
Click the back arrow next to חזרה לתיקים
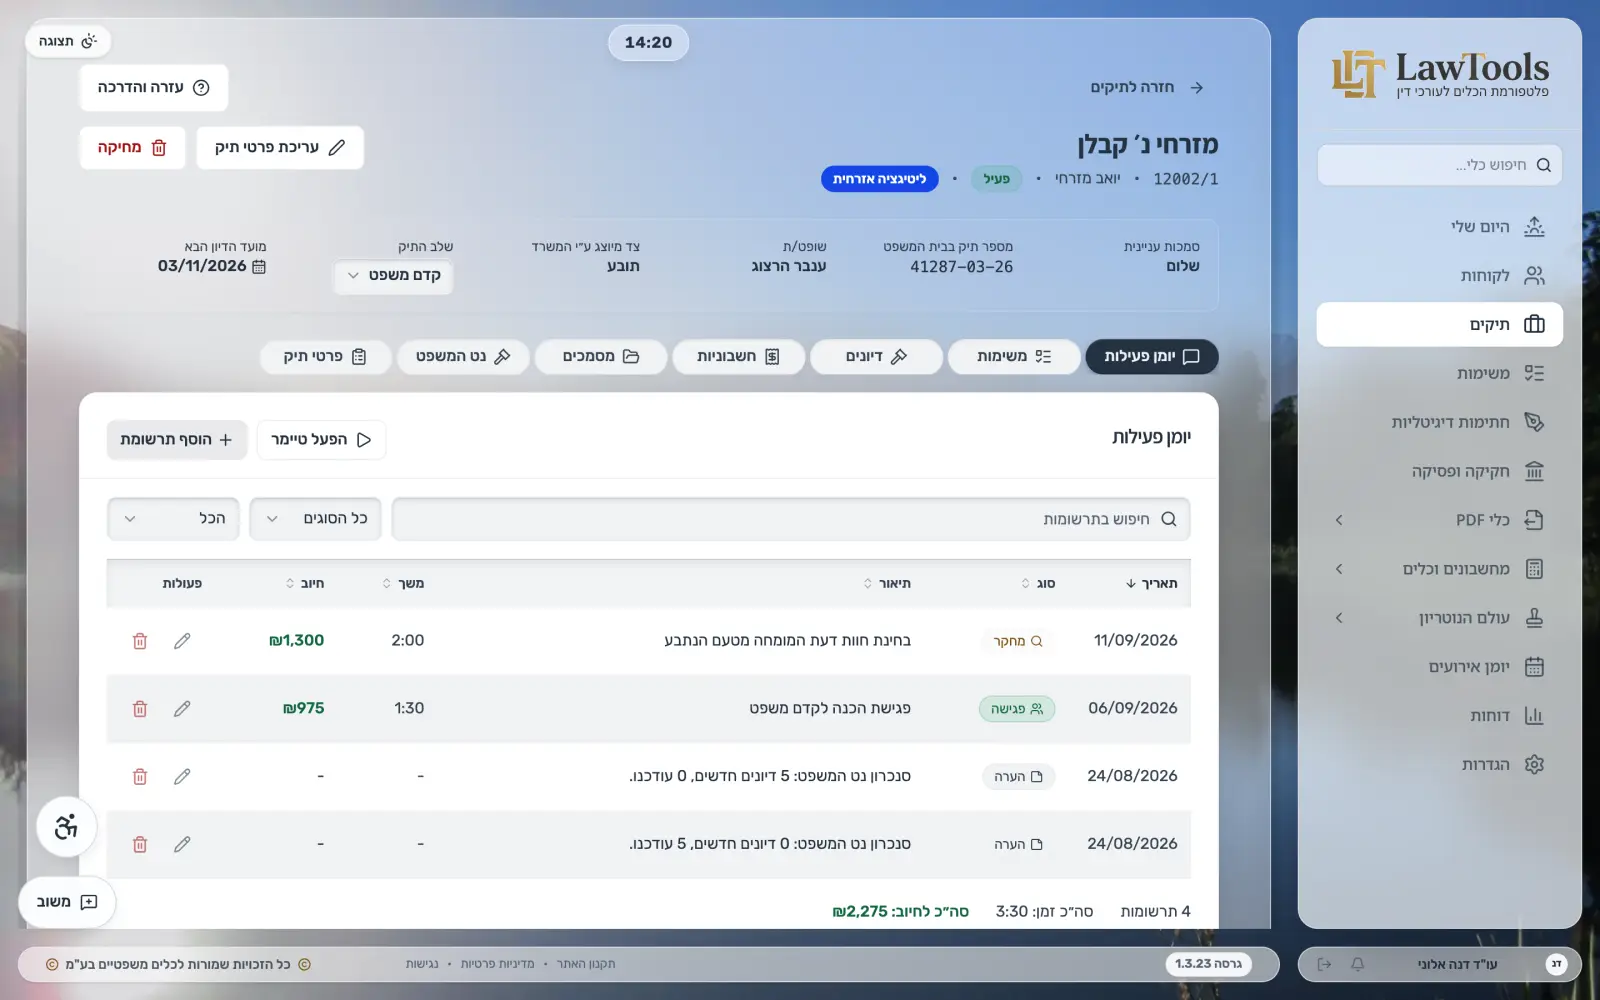(1197, 88)
